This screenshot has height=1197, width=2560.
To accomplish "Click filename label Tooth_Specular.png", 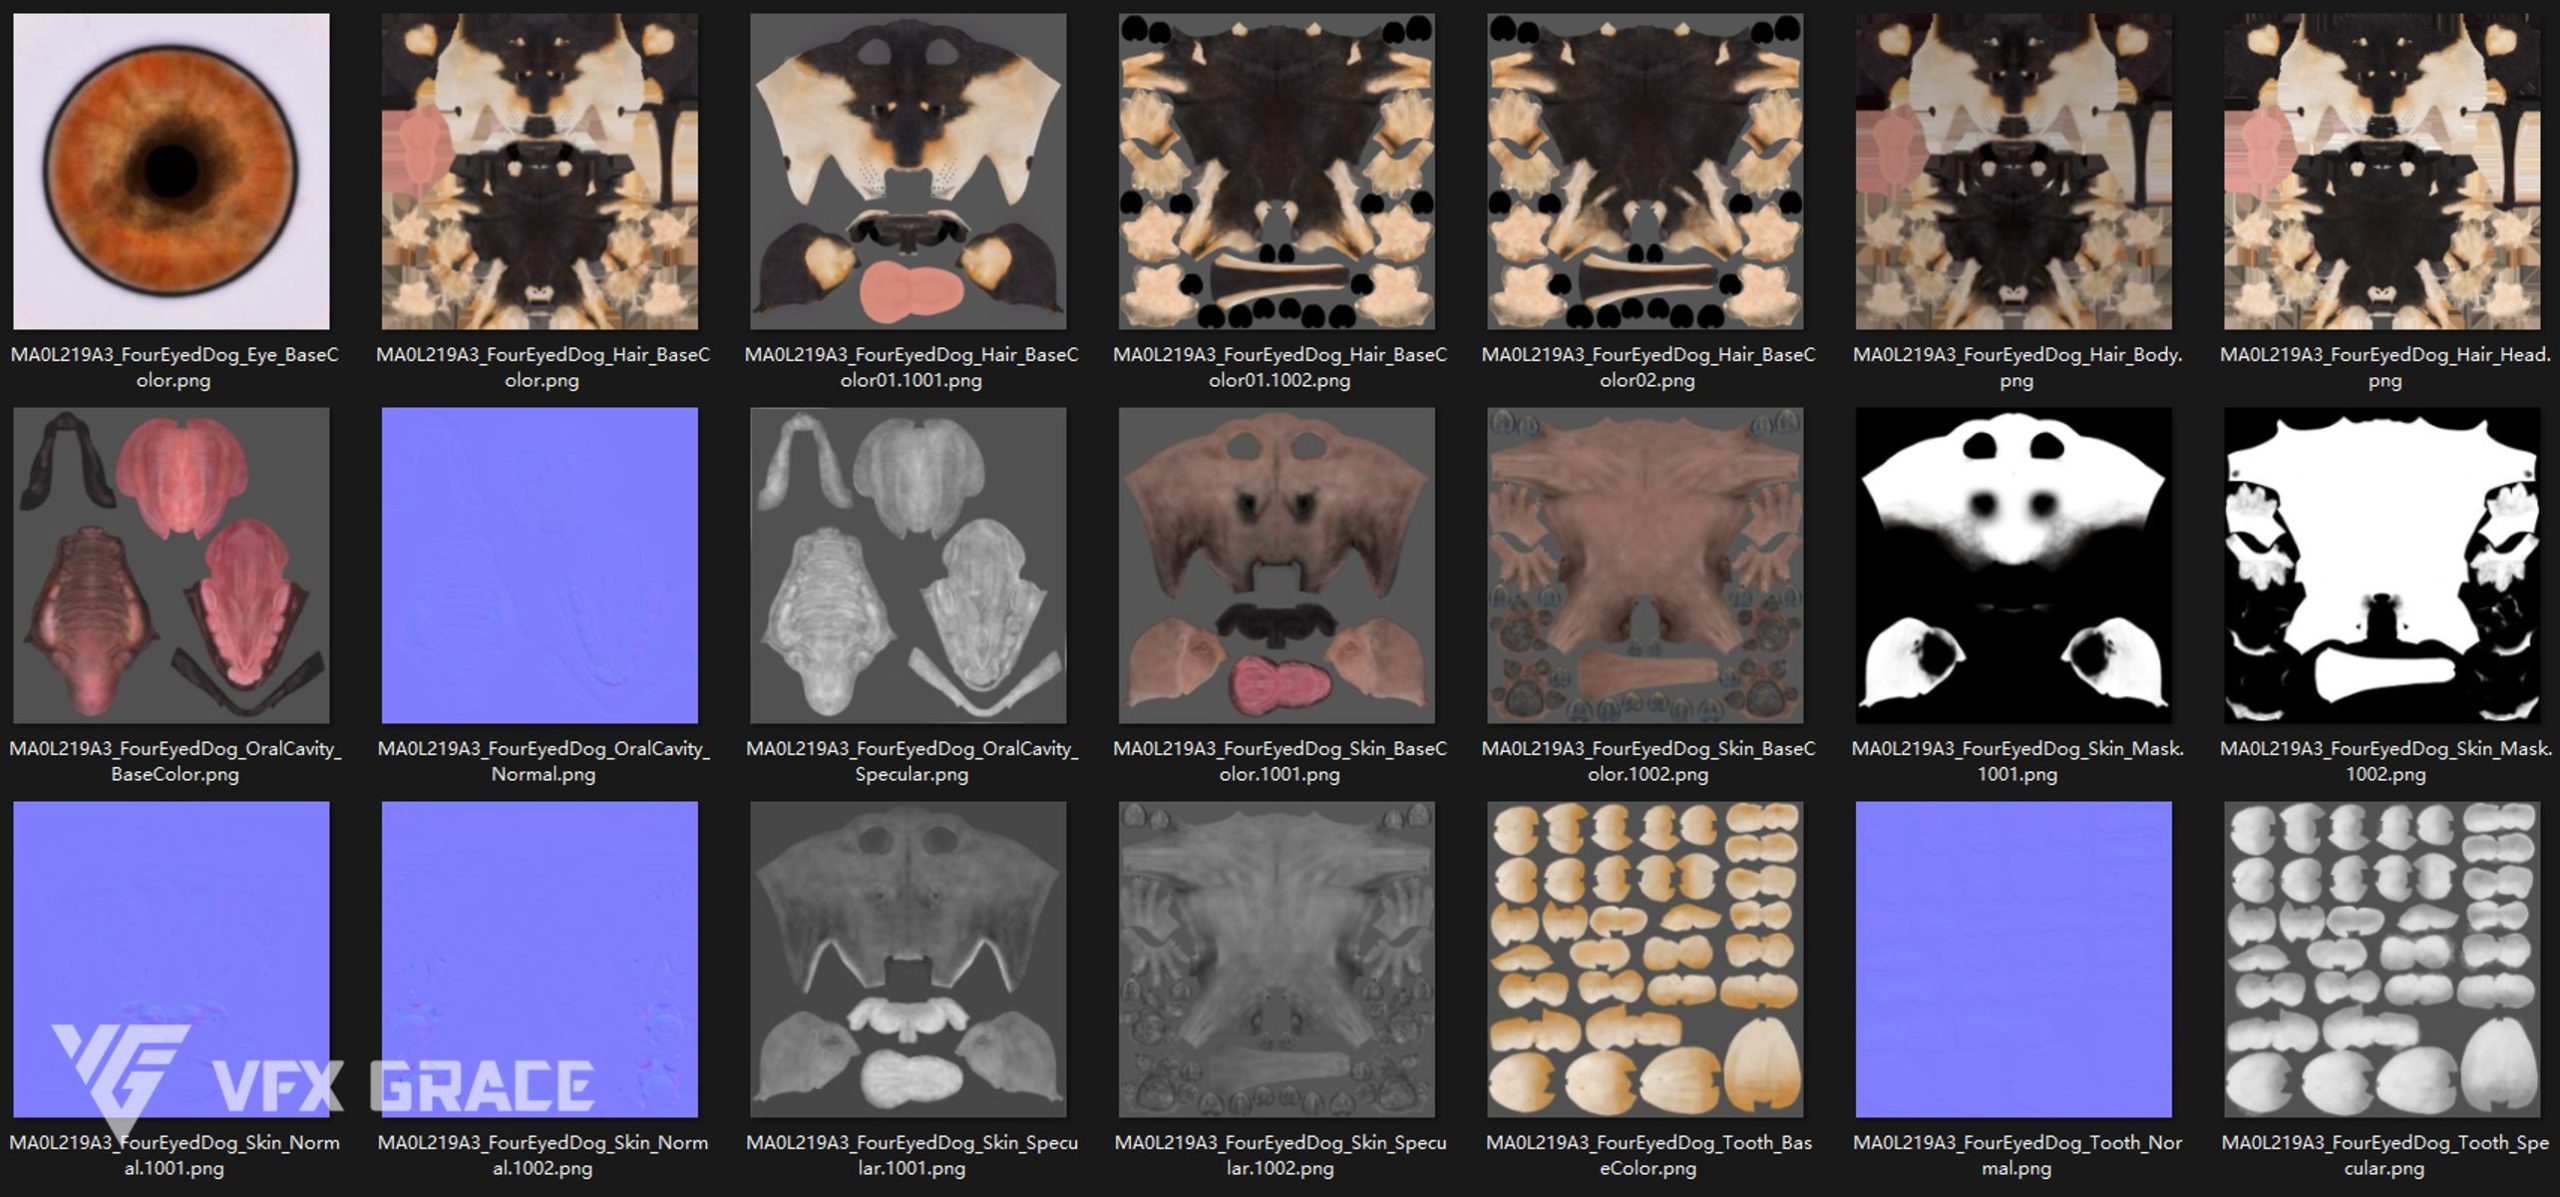I will (x=2385, y=1155).
